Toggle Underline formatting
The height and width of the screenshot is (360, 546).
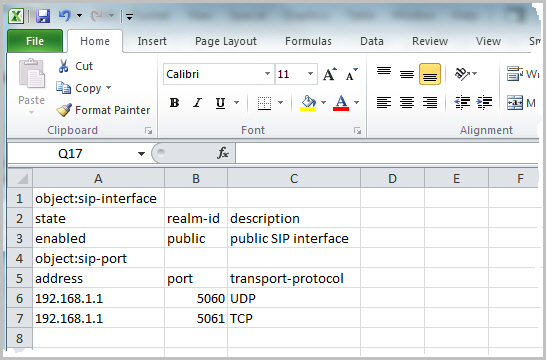[x=220, y=103]
